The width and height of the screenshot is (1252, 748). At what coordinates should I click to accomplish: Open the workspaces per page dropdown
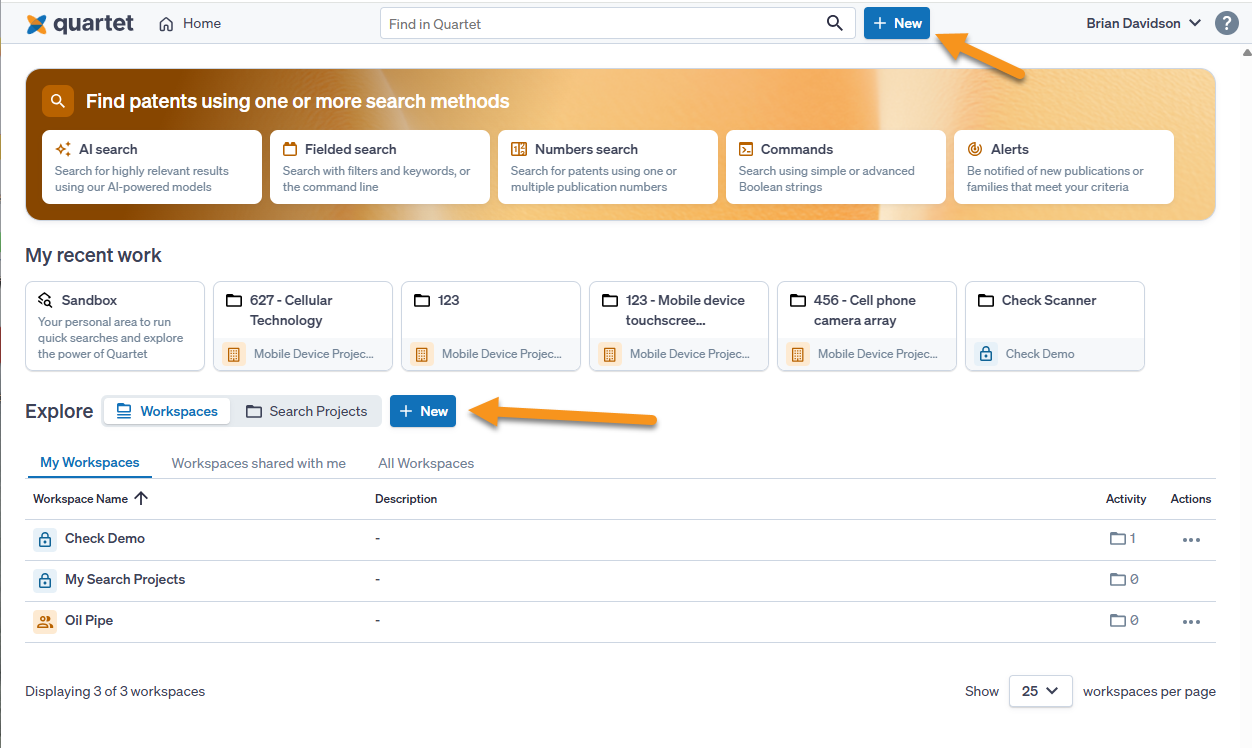click(x=1040, y=691)
